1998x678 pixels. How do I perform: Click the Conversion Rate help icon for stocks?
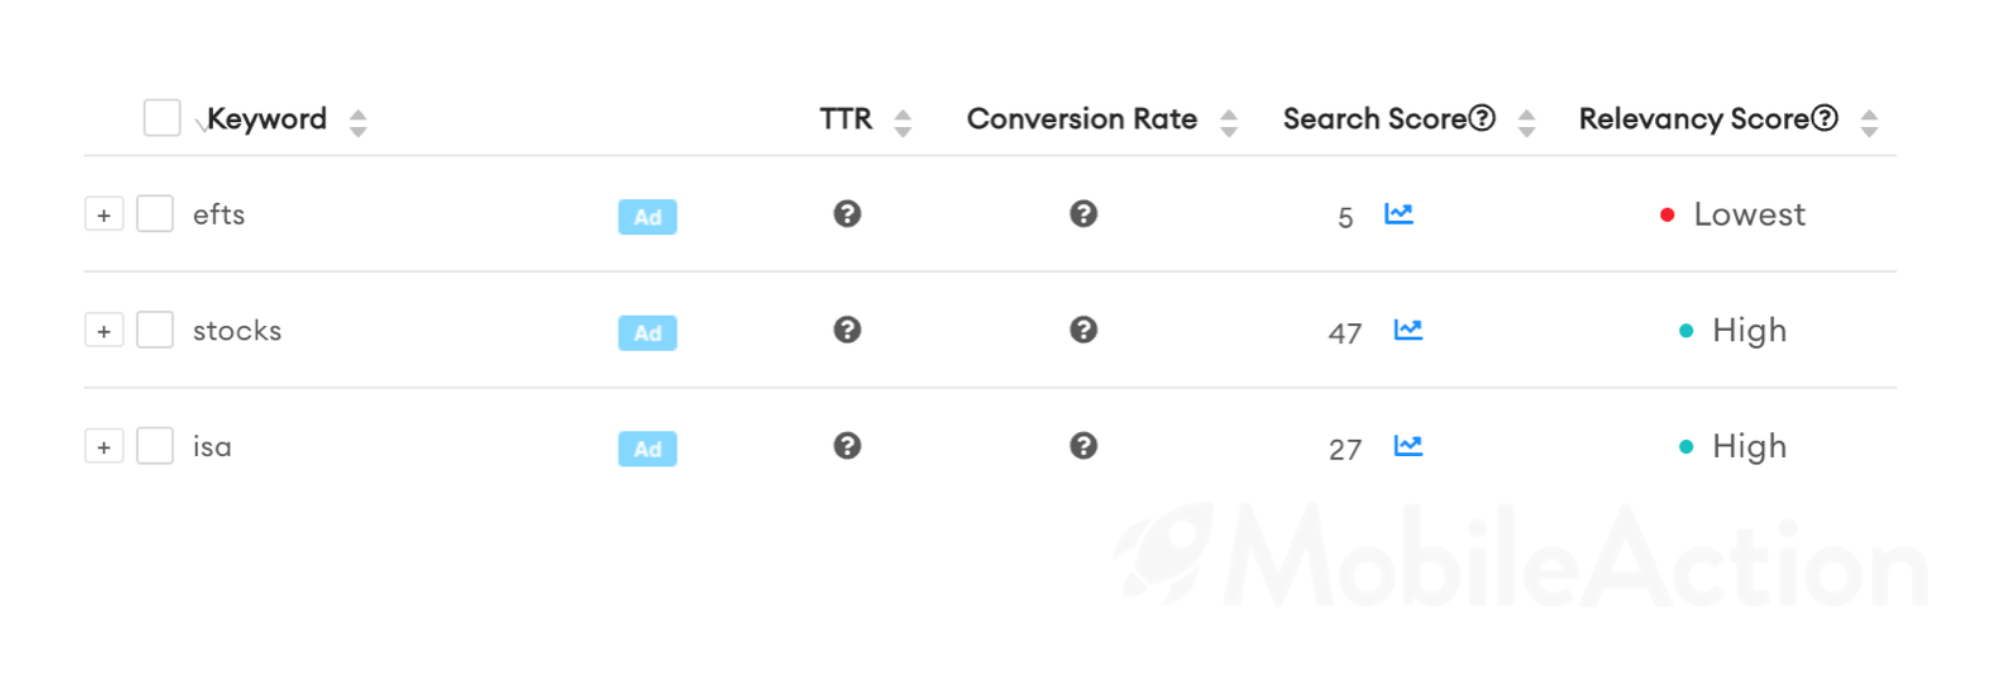(x=1083, y=330)
